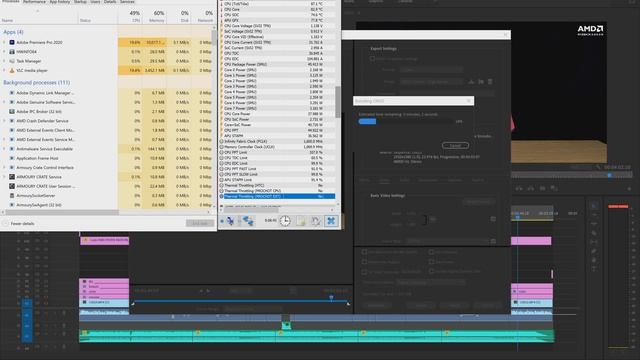Click the End task button
This screenshot has height=360, width=640.
coord(200,223)
